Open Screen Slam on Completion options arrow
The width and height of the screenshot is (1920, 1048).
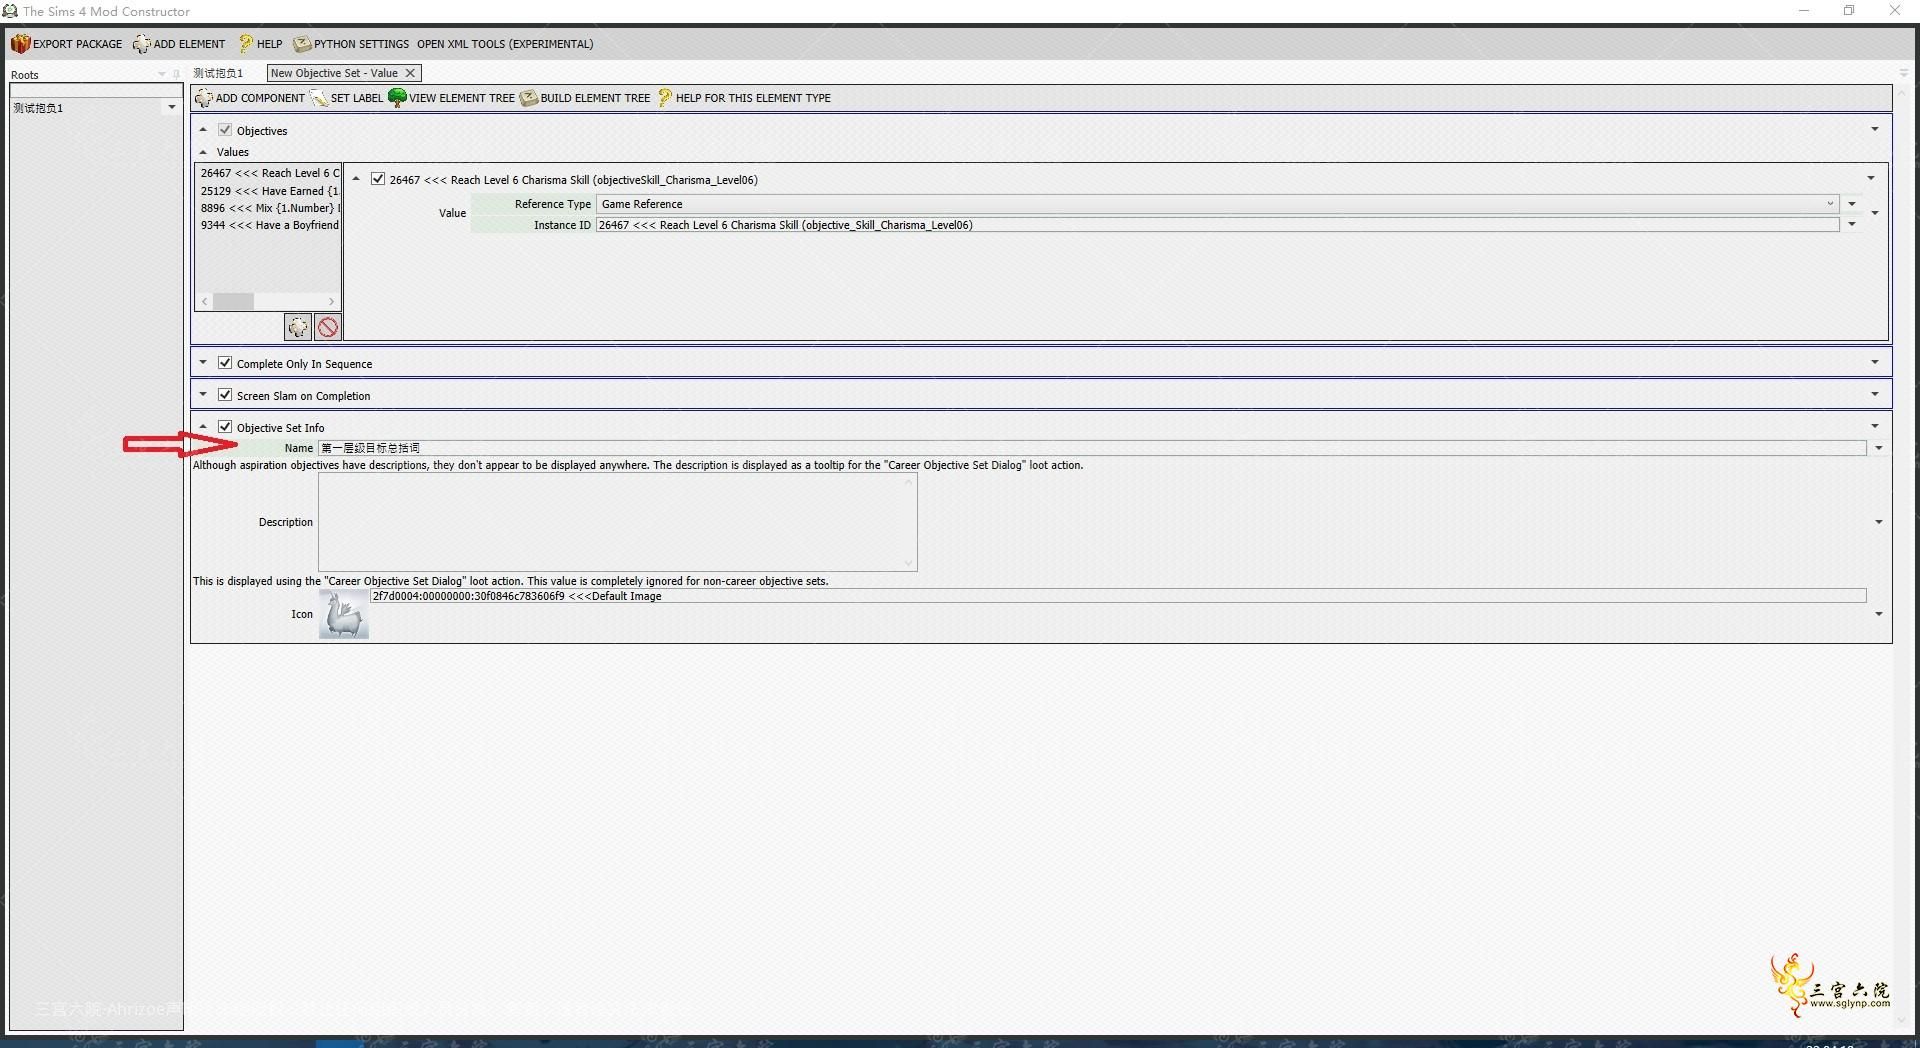(x=1875, y=394)
